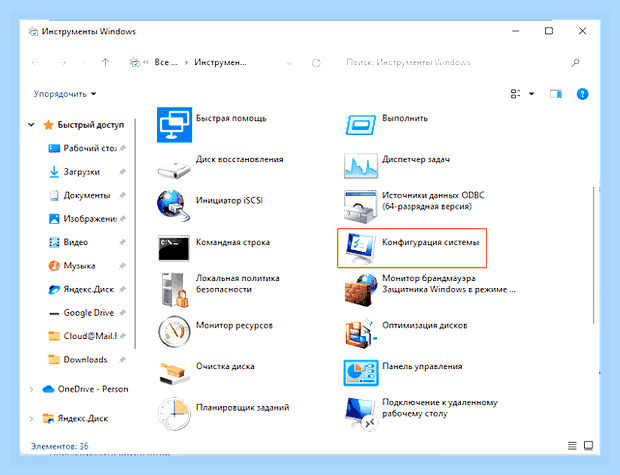This screenshot has height=475, width=620.
Task: Click the 'Все ...' breadcrumb segment
Action: [166, 62]
